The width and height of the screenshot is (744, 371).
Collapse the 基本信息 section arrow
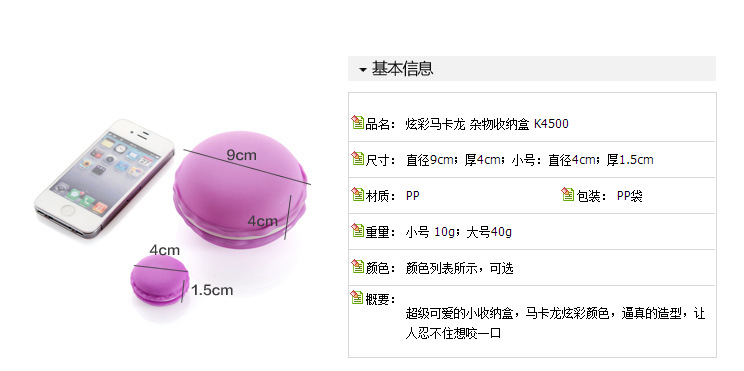(363, 70)
